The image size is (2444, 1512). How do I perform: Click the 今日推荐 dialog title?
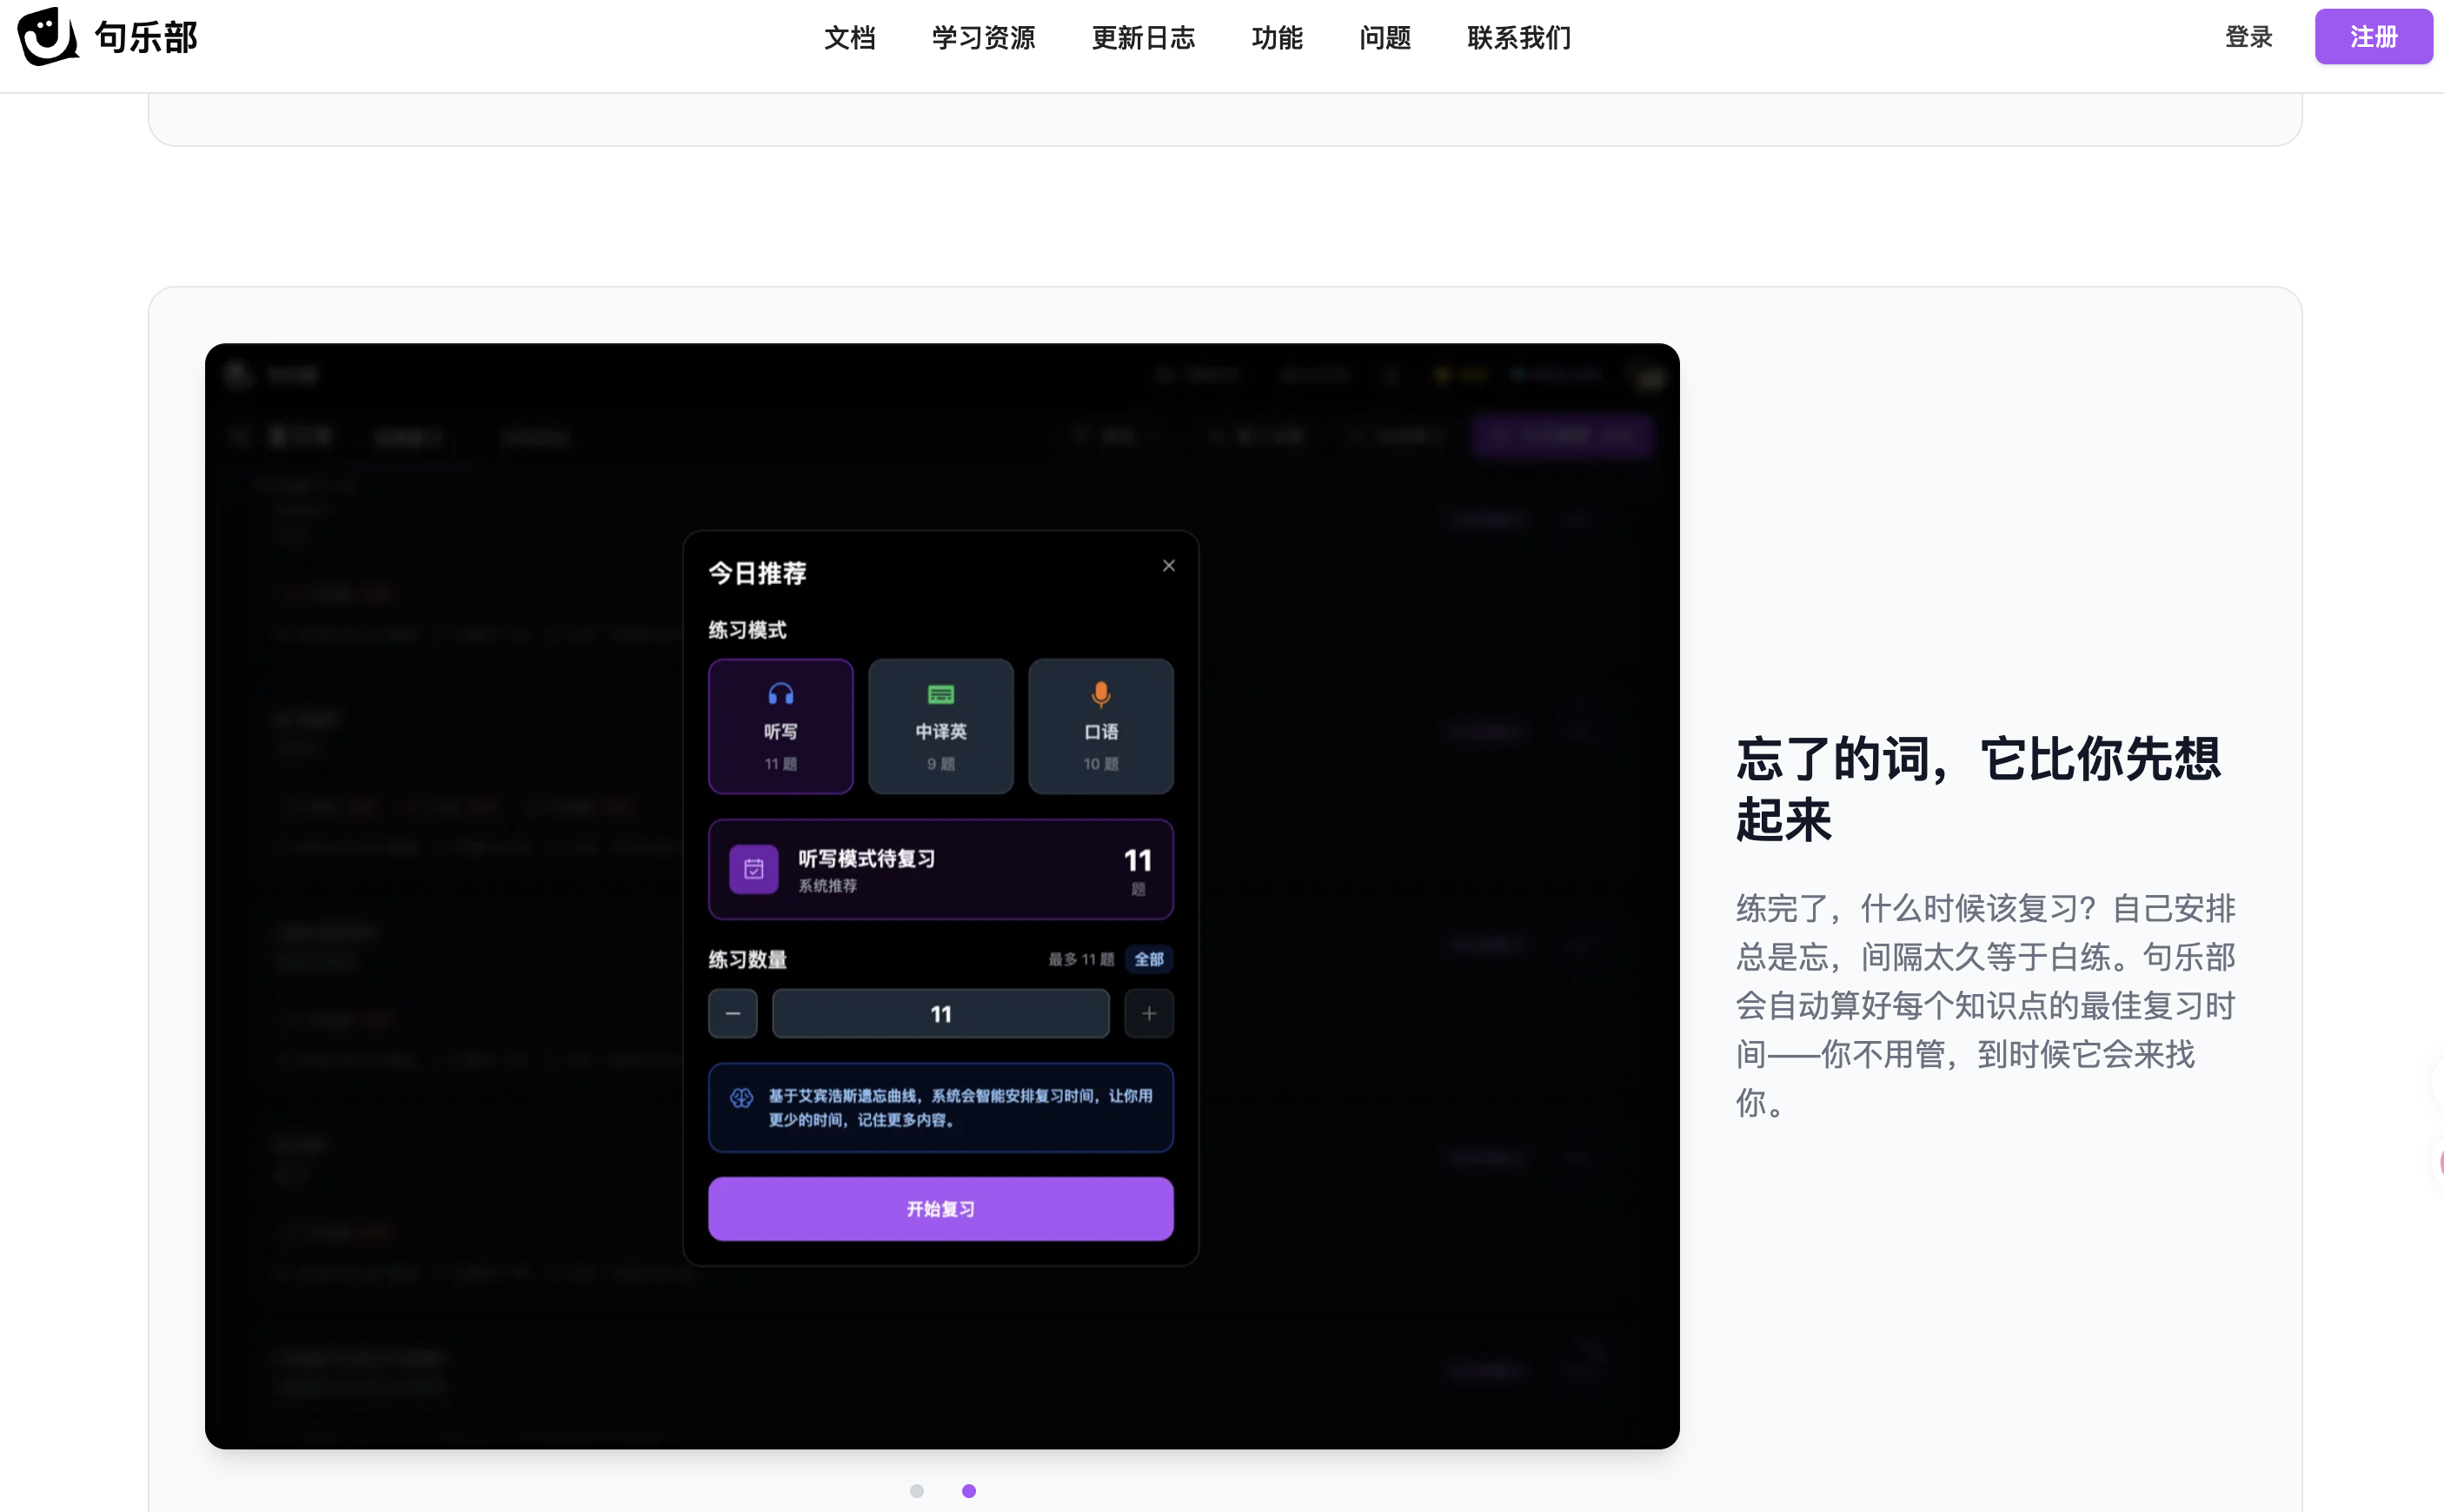click(x=758, y=573)
